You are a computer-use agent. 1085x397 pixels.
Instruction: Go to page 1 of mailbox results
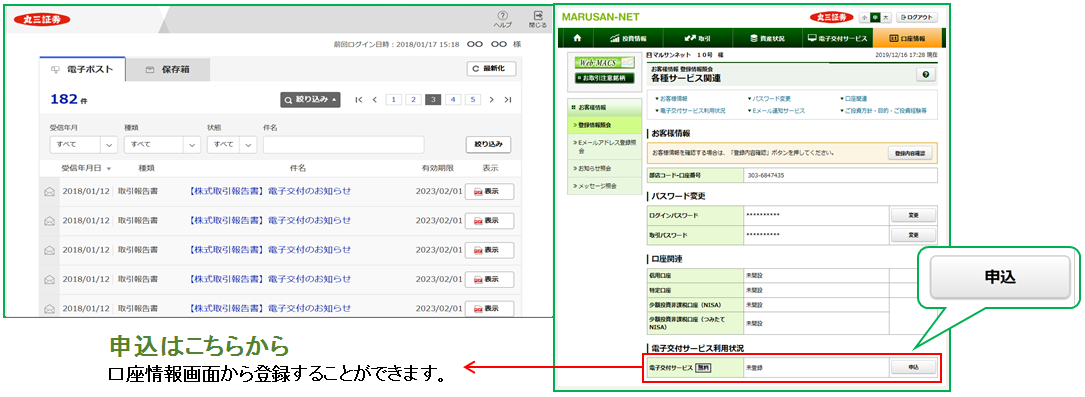394,100
